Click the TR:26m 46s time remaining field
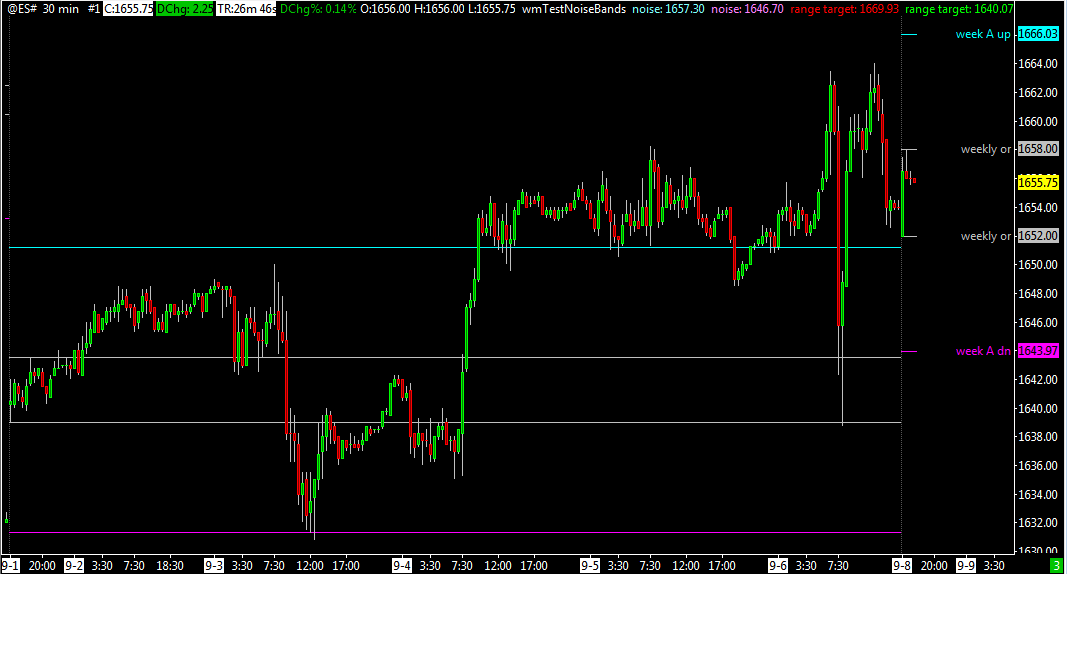The width and height of the screenshot is (1067, 646). [x=246, y=9]
